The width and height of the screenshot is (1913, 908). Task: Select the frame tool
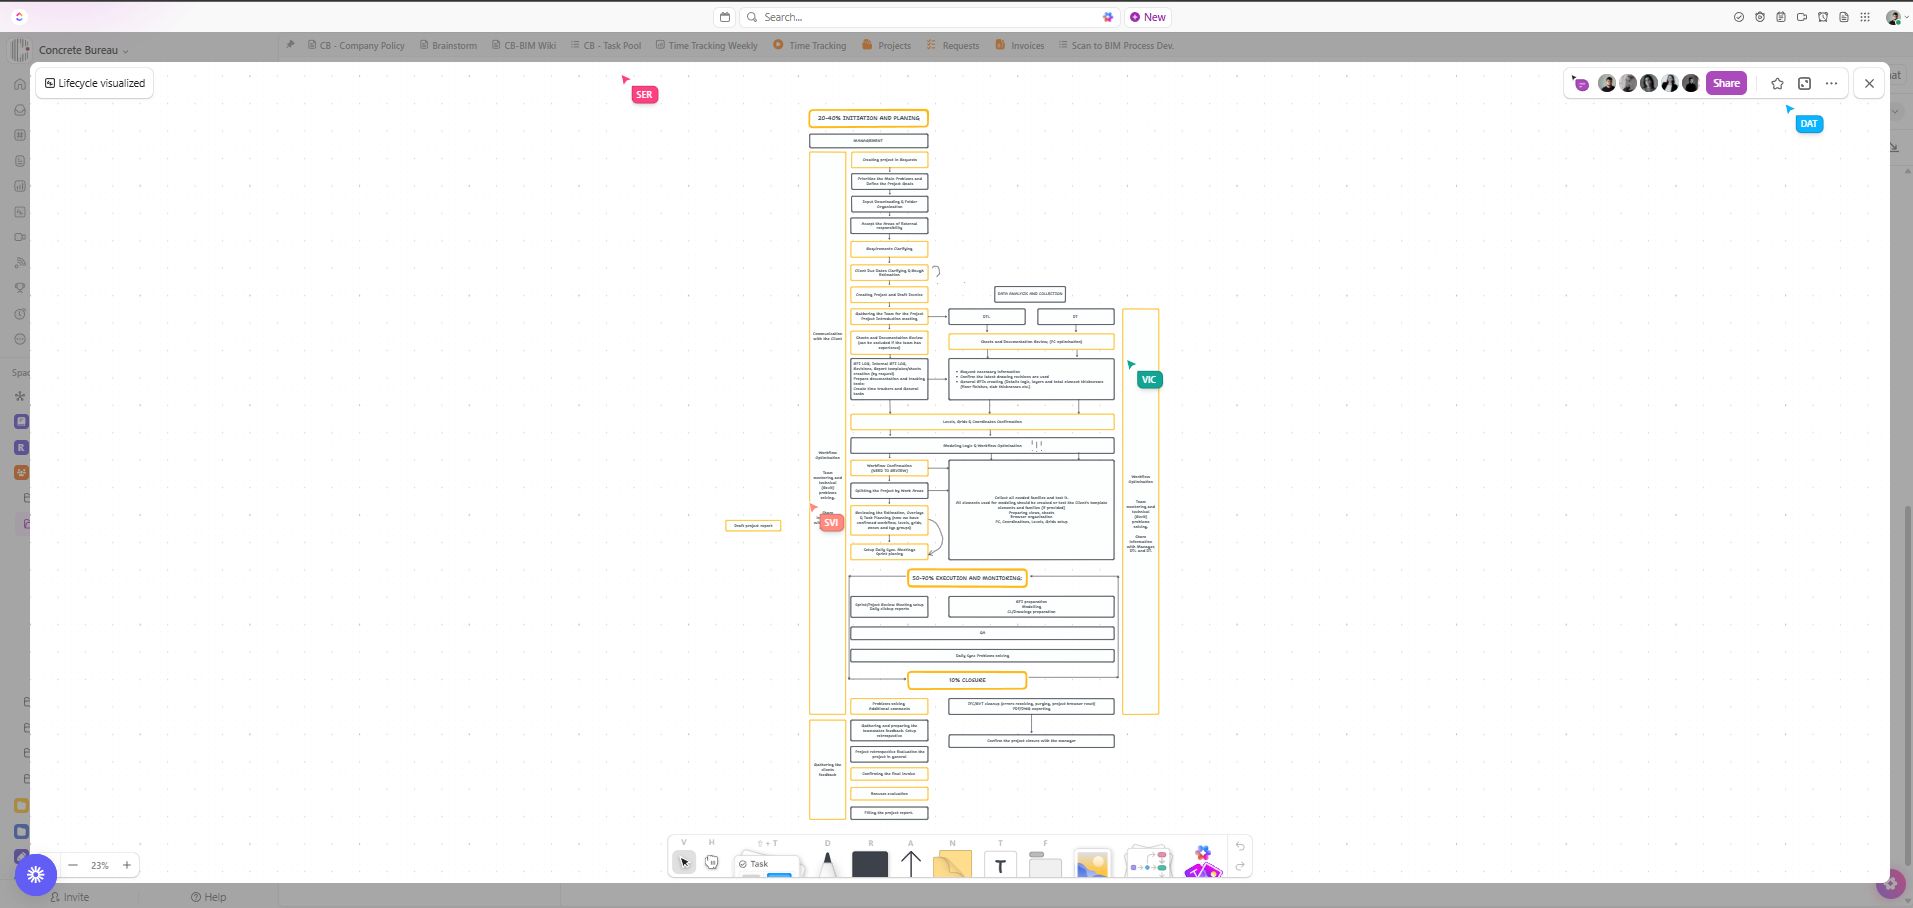(x=1045, y=864)
